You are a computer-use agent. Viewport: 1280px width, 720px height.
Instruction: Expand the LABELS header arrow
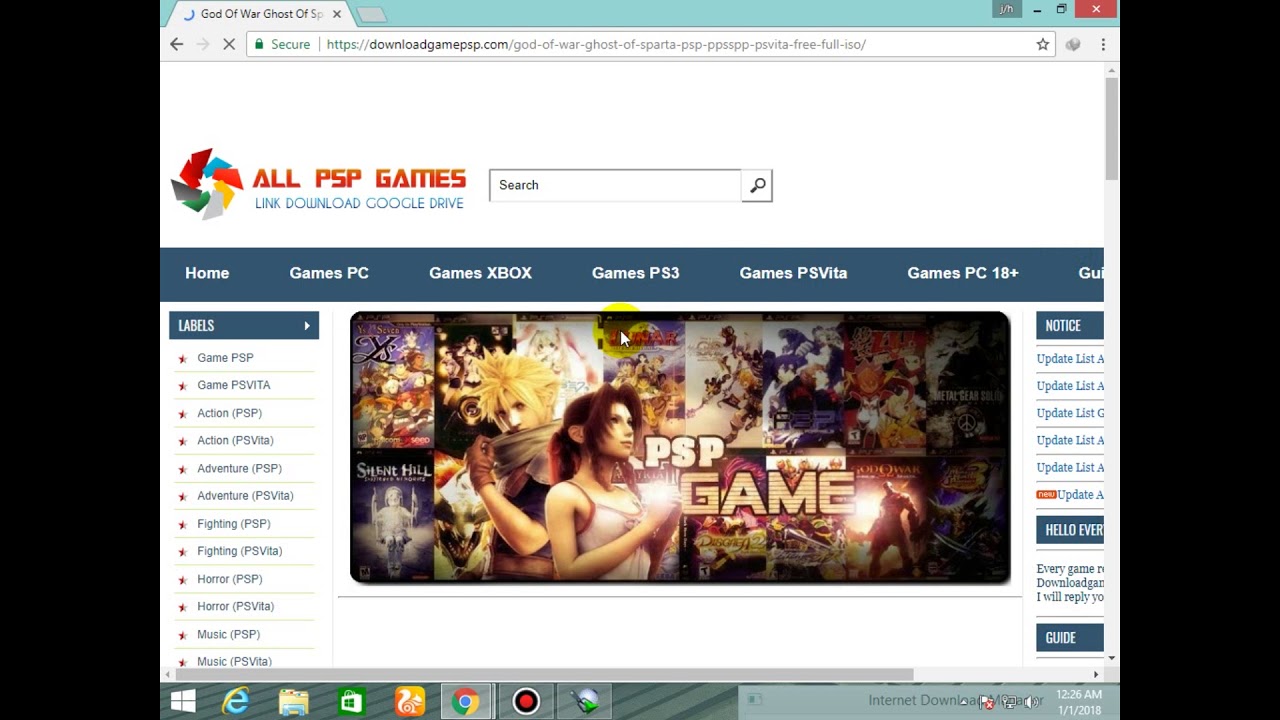[x=307, y=325]
